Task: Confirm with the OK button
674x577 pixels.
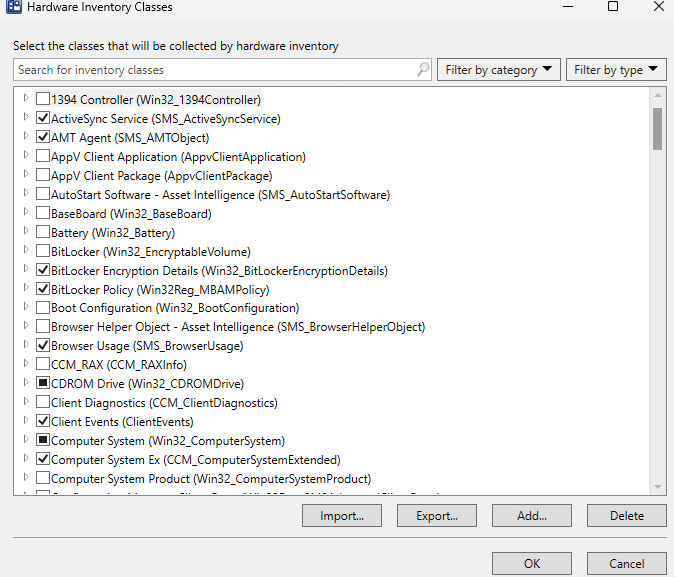Action: point(532,564)
